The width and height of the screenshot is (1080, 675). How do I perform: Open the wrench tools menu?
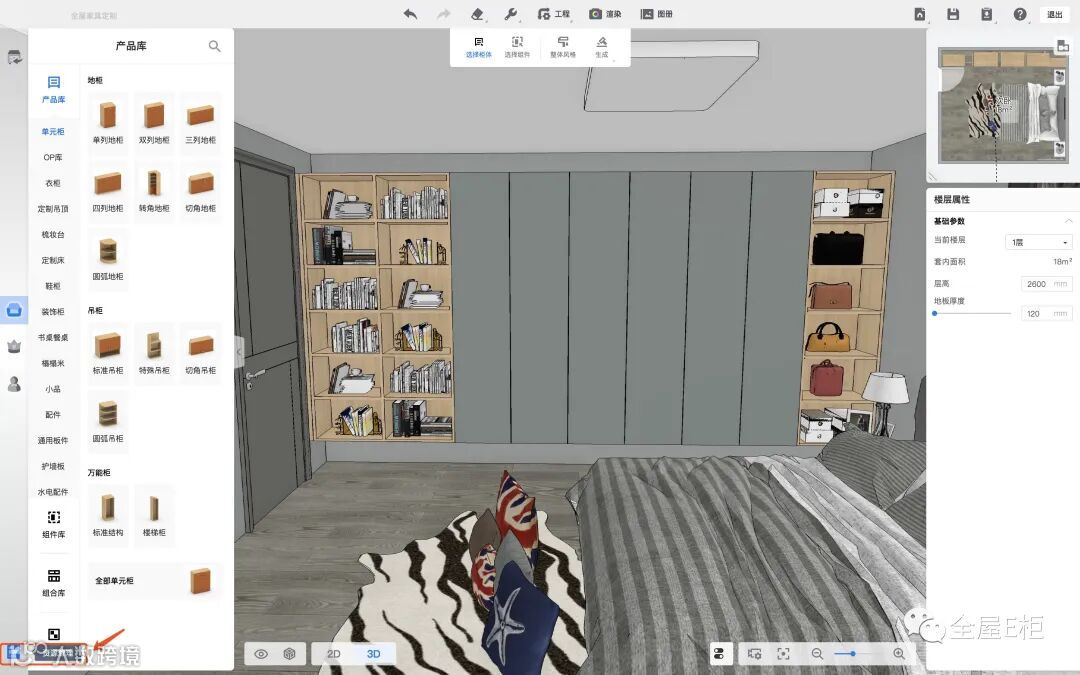pyautogui.click(x=510, y=14)
